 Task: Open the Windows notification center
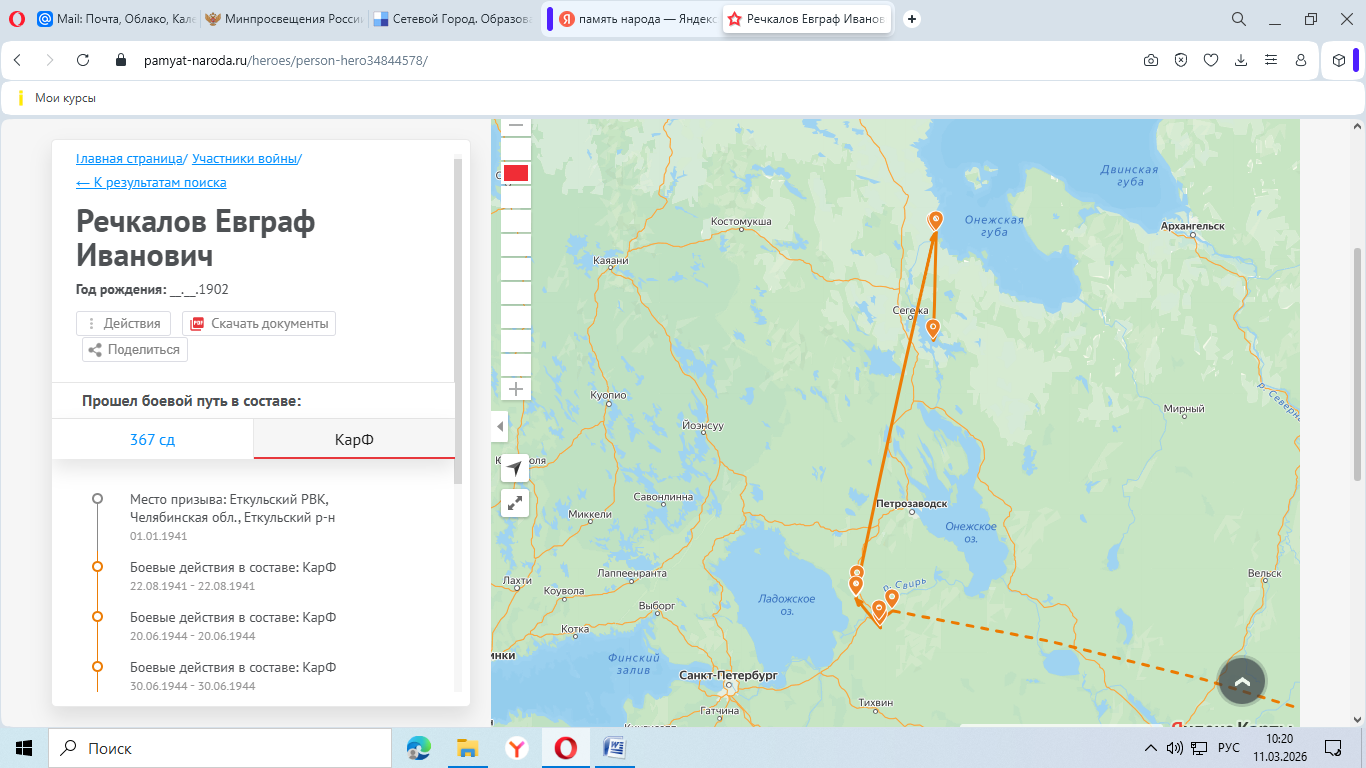[x=1332, y=748]
